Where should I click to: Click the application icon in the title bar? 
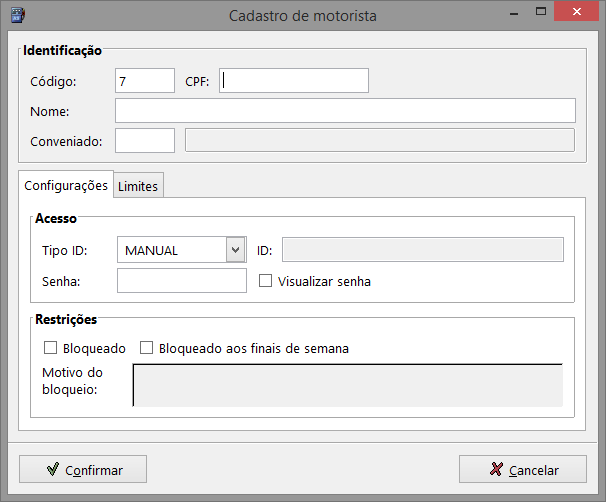tap(18, 15)
